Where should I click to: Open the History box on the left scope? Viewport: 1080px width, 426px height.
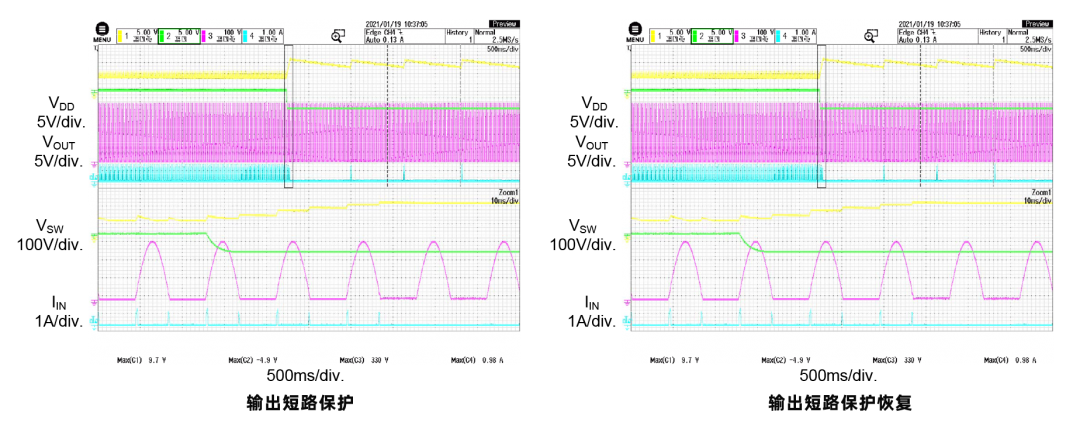(457, 36)
